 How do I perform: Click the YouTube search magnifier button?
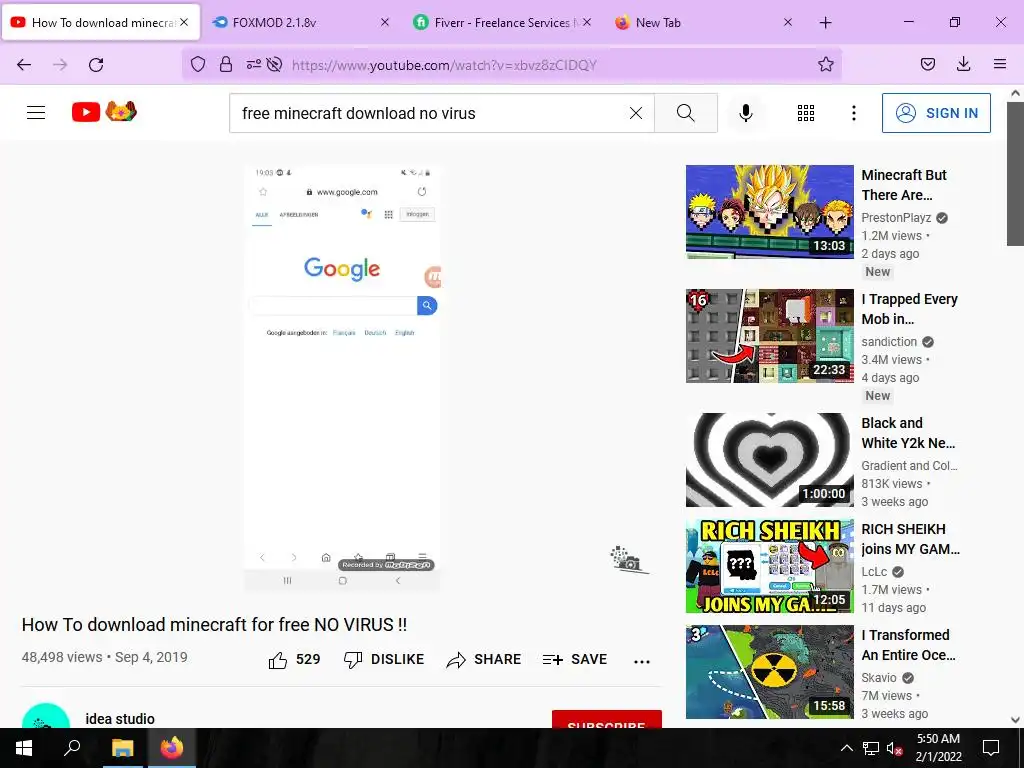[x=686, y=113]
